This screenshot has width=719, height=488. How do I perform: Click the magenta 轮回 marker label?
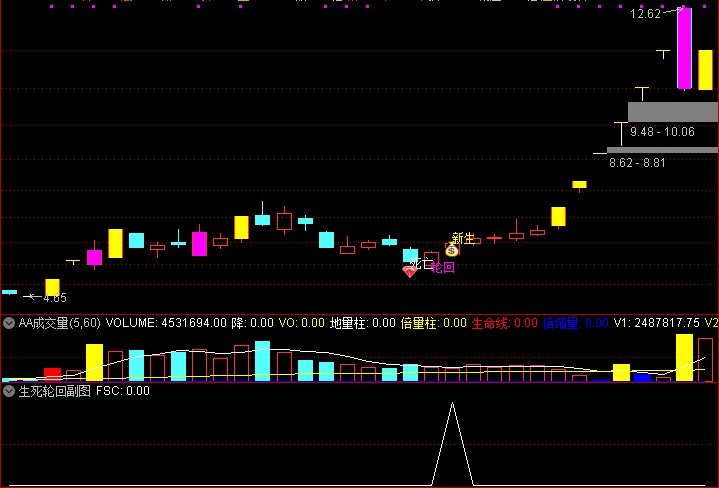point(442,267)
